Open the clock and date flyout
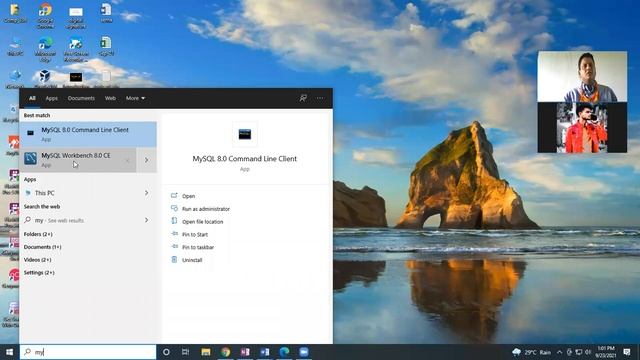 pos(605,352)
